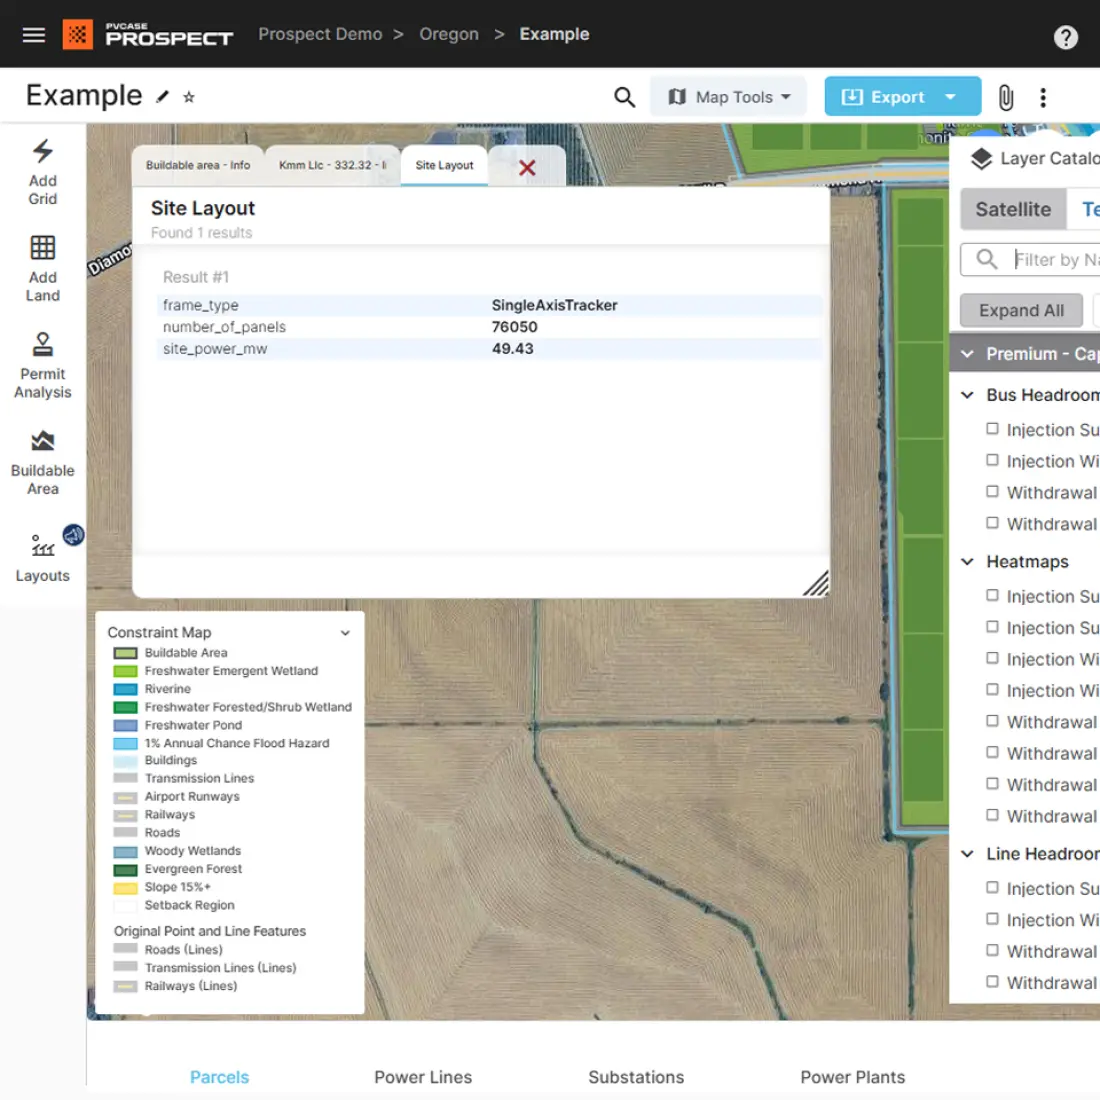Check the first Injection checkbox under Bus Headroom

[x=992, y=428]
